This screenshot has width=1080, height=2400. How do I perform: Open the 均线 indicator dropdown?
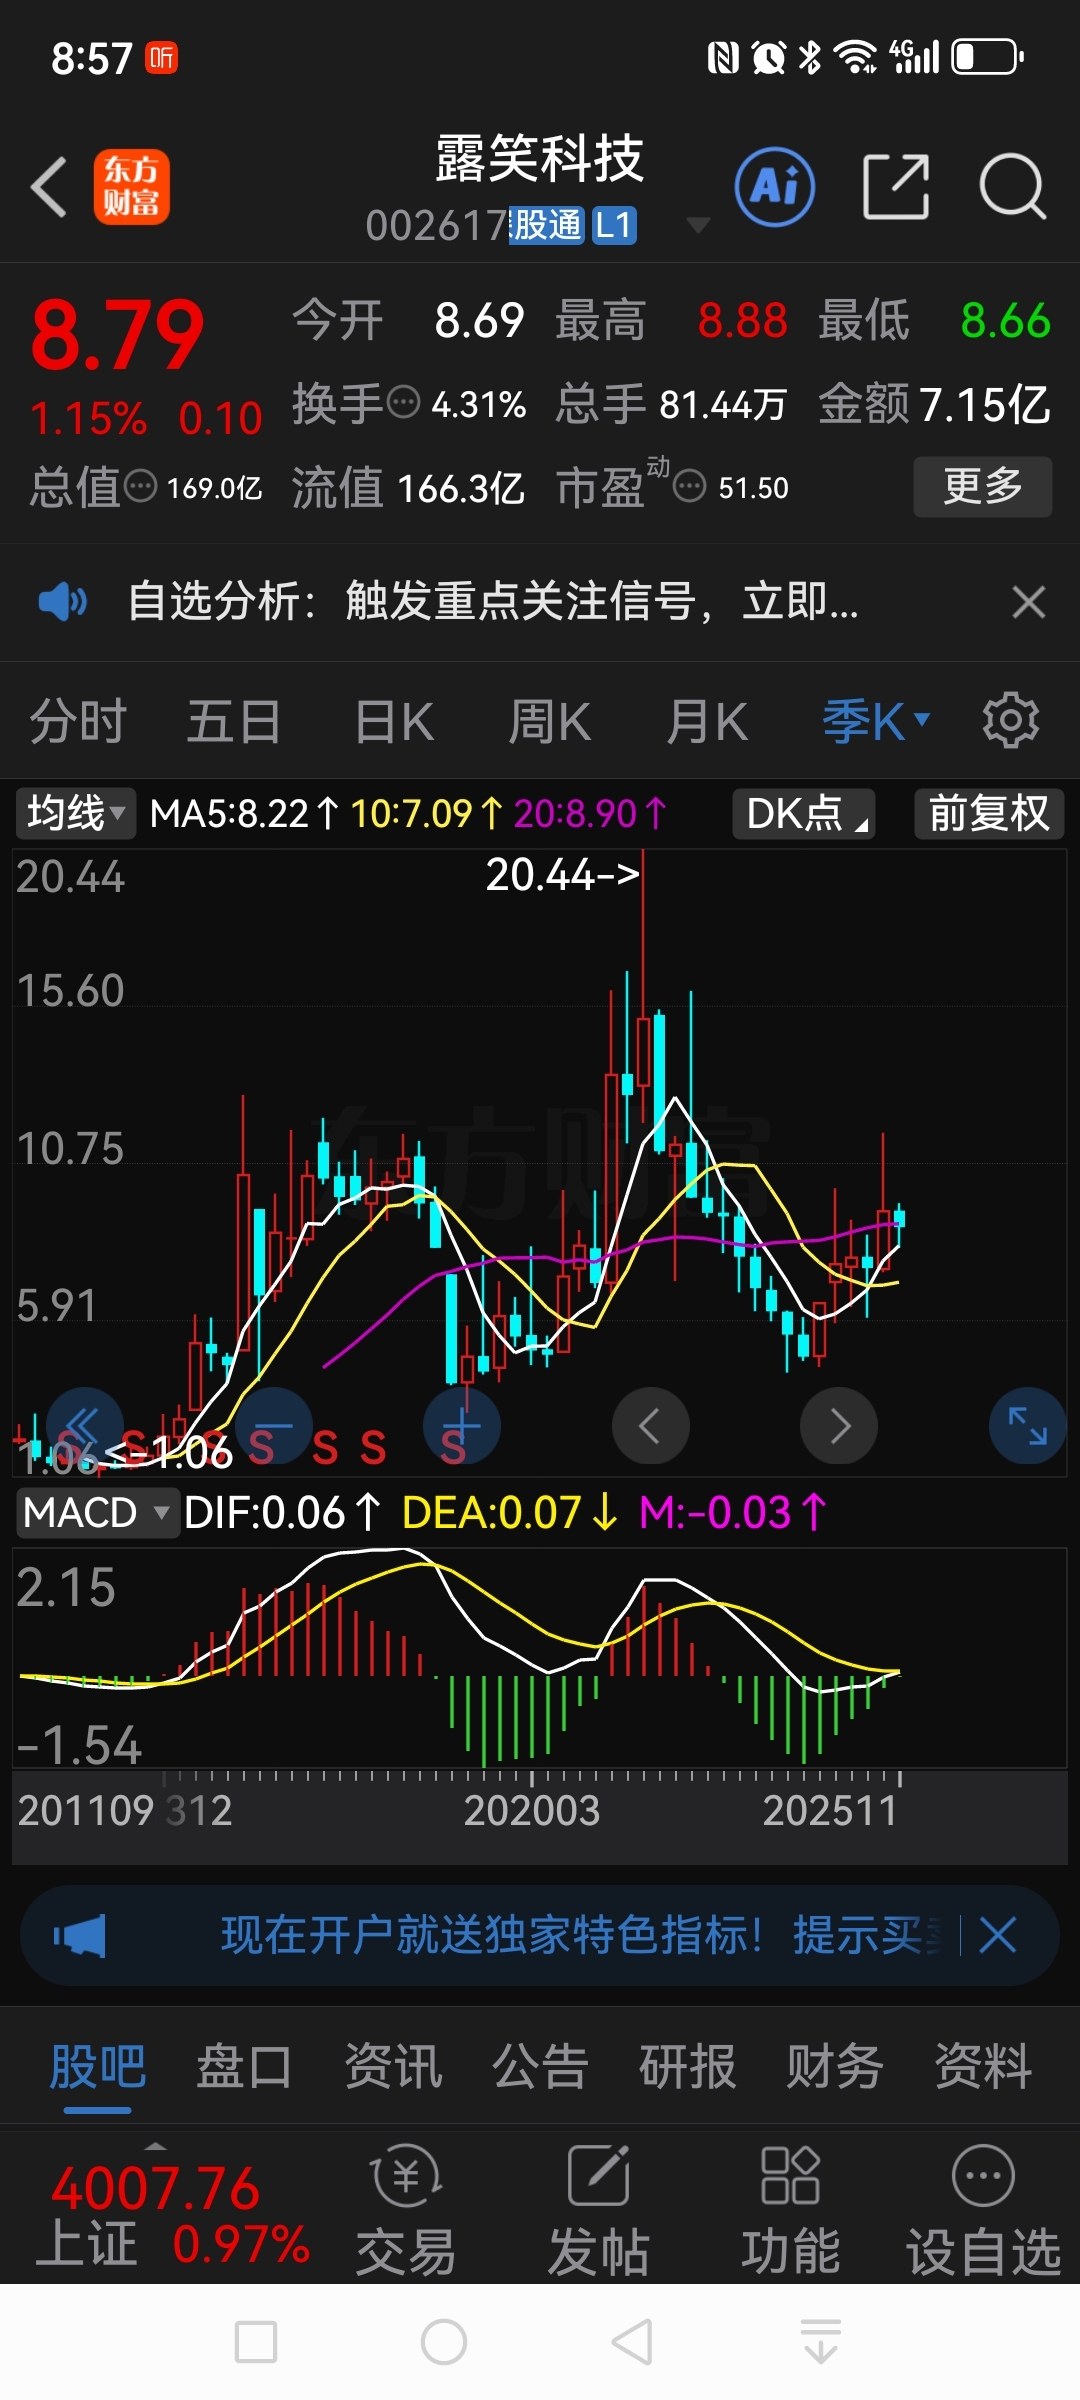coord(75,813)
